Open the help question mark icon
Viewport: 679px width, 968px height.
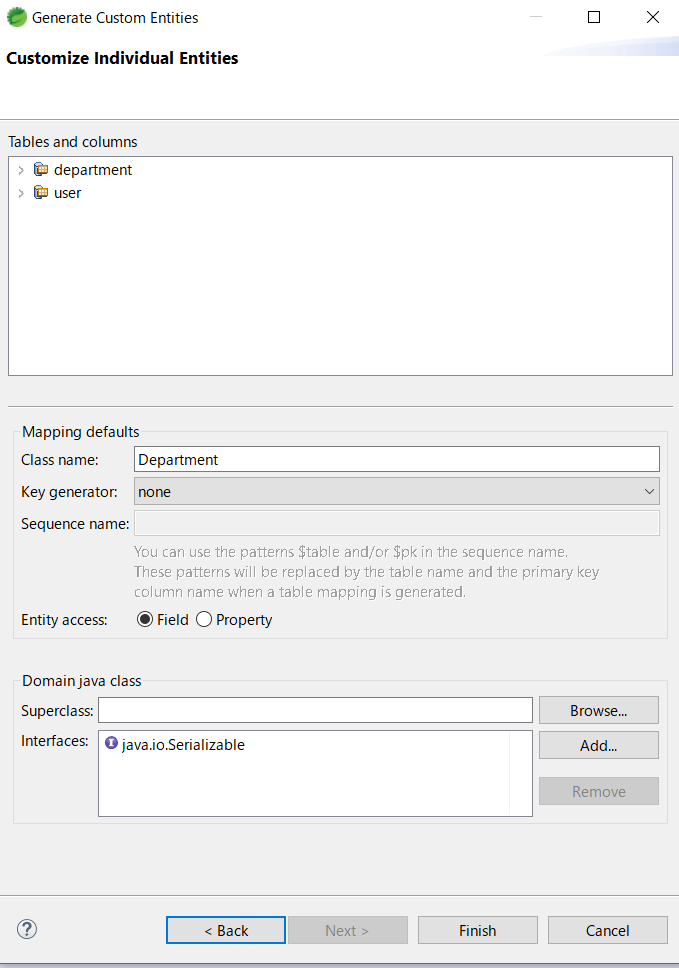click(x=27, y=929)
